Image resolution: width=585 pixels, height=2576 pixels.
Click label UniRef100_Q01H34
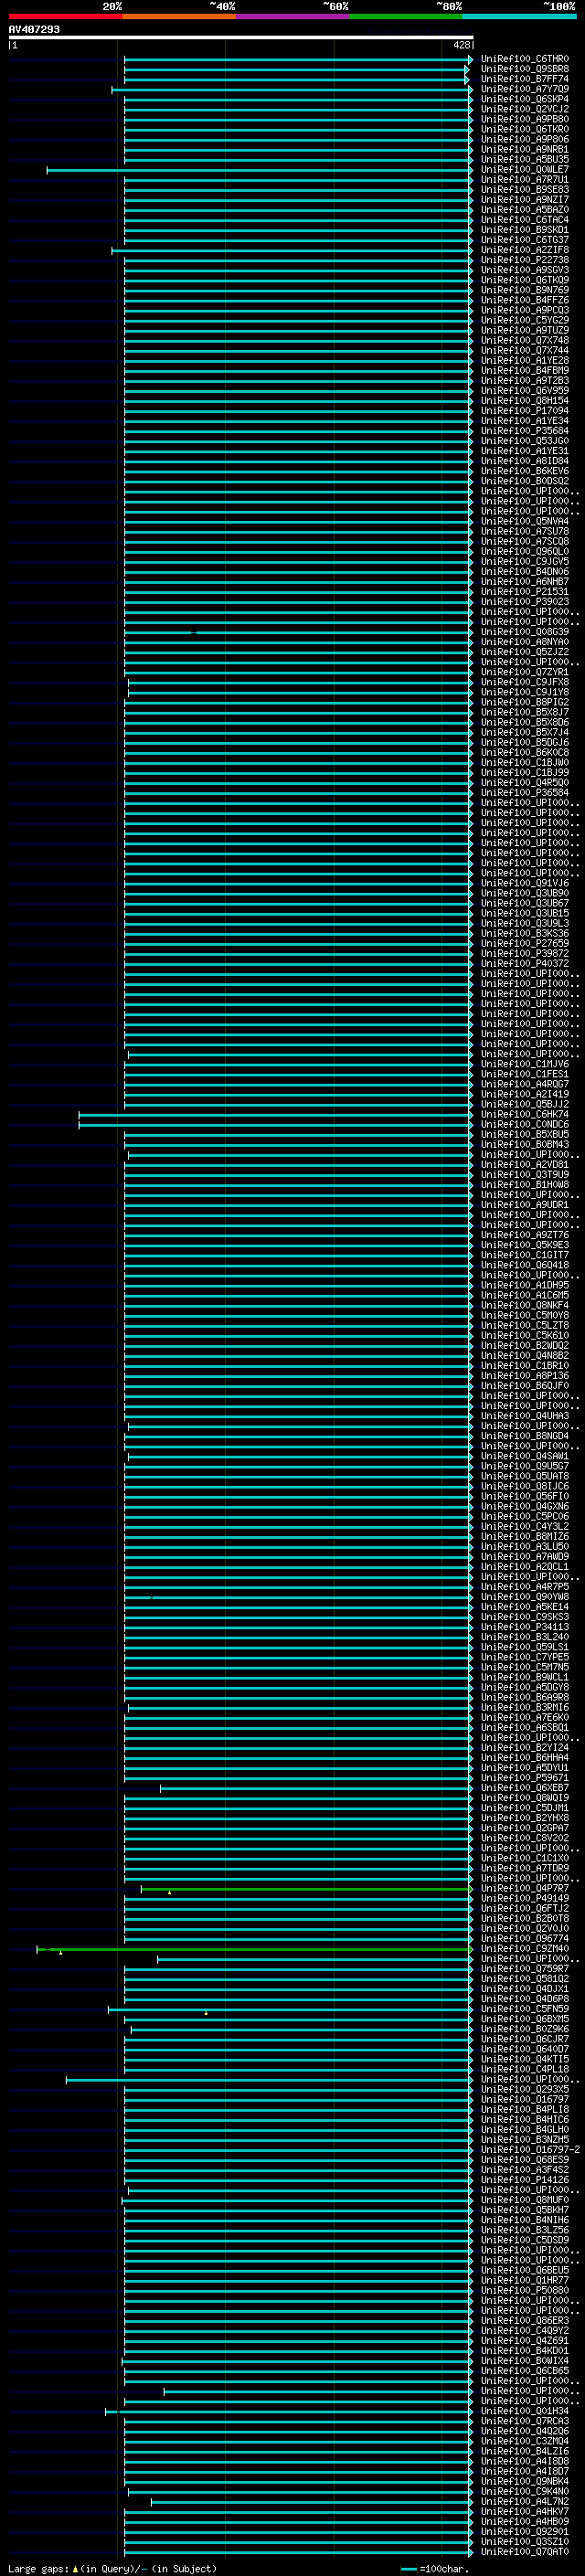pos(524,2412)
